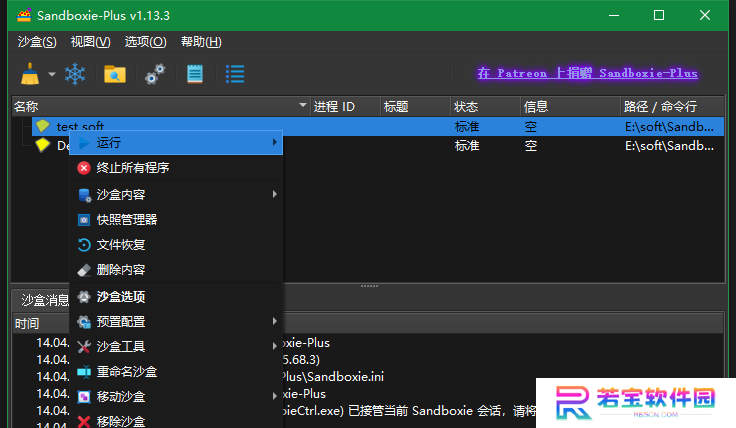The width and height of the screenshot is (736, 428).
Task: Open 快照管理器 from the context menu
Action: [x=176, y=220]
